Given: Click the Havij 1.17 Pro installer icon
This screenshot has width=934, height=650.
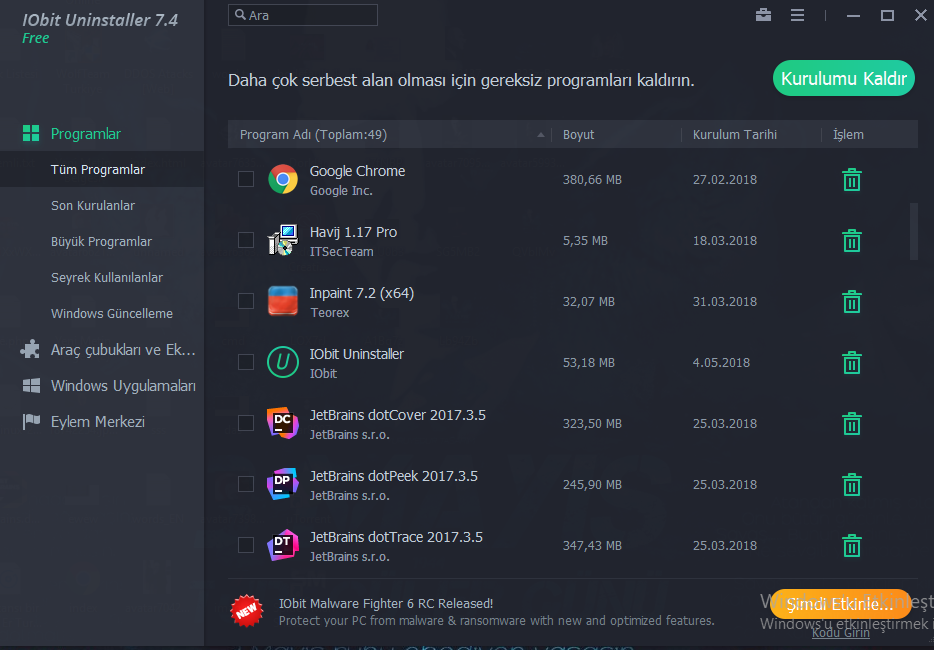Looking at the screenshot, I should [x=283, y=240].
